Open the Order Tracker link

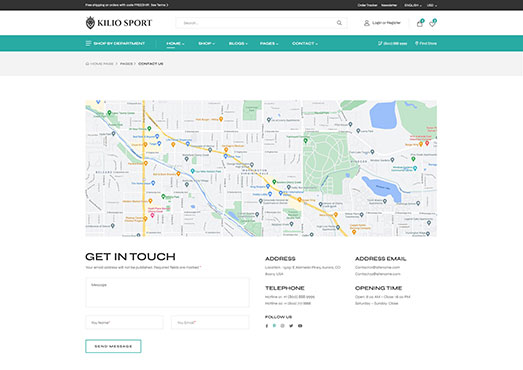click(367, 5)
